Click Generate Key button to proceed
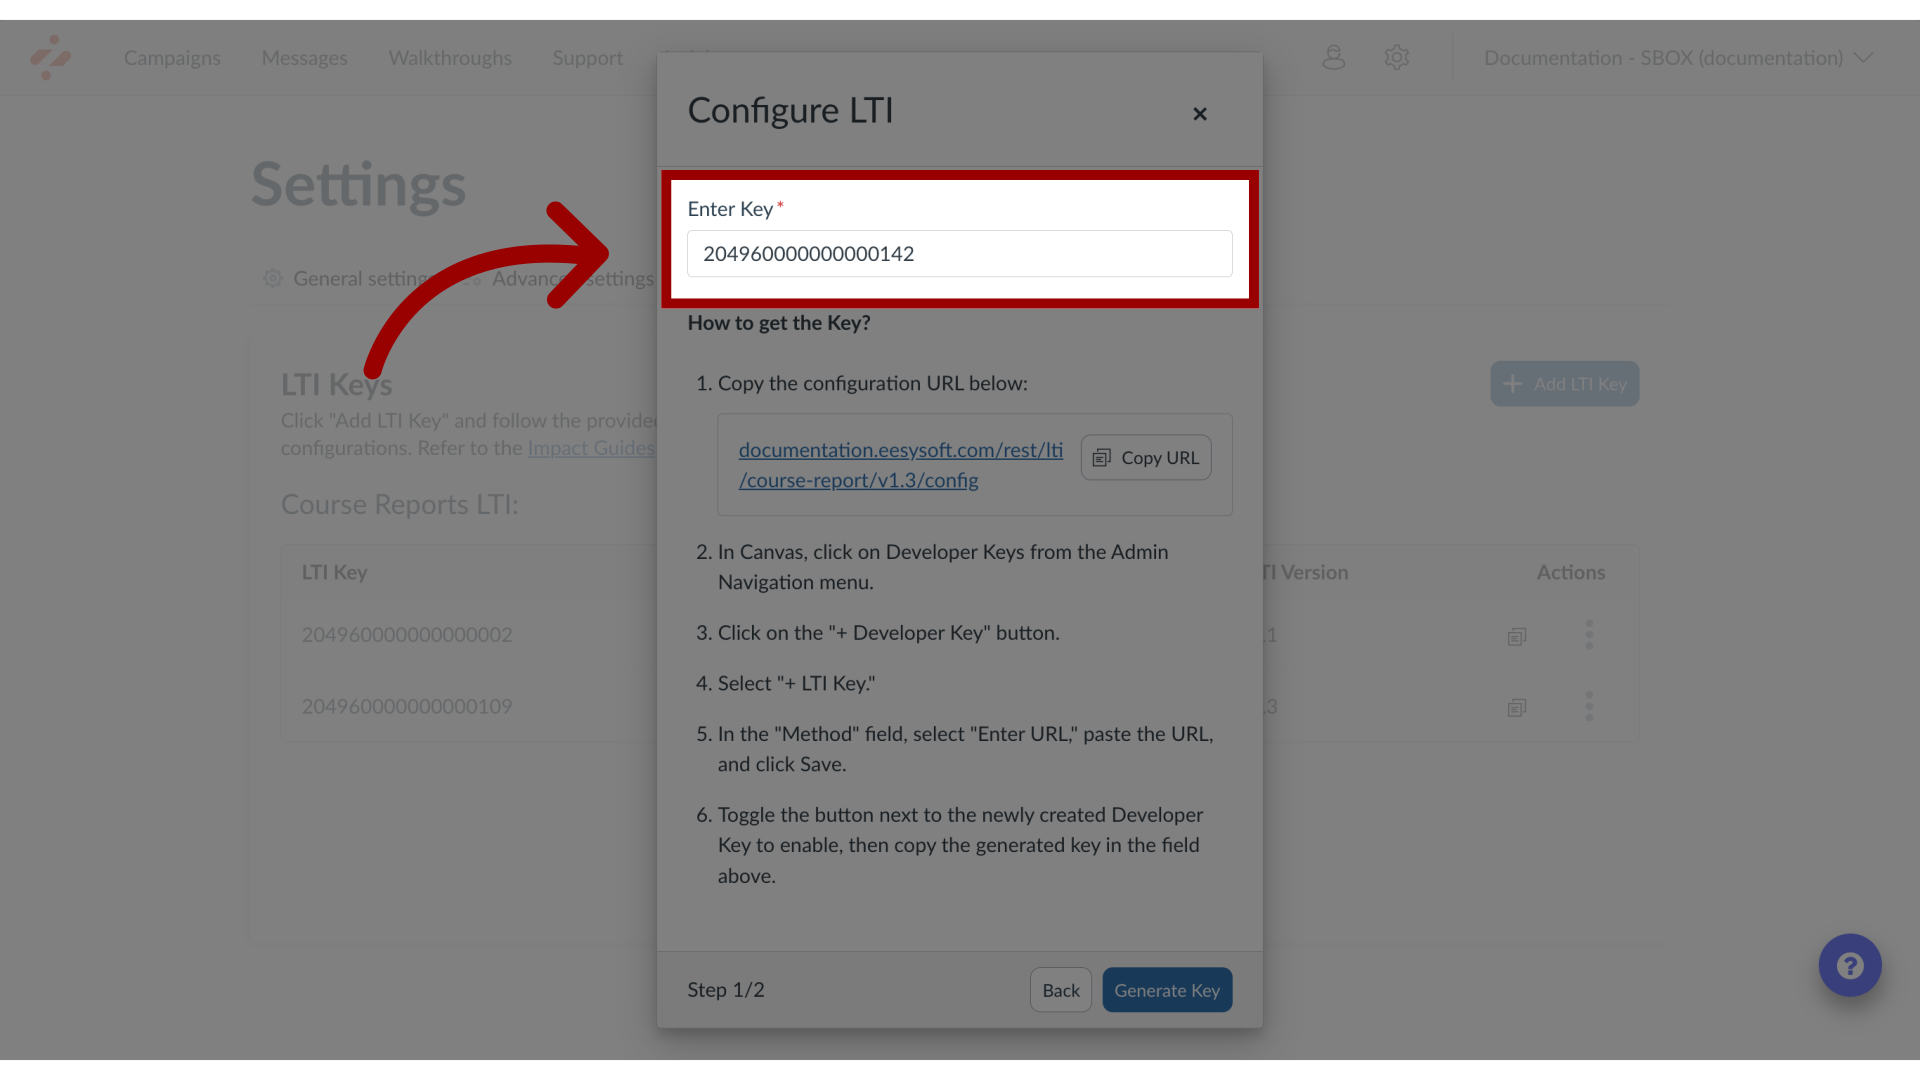 tap(1167, 989)
